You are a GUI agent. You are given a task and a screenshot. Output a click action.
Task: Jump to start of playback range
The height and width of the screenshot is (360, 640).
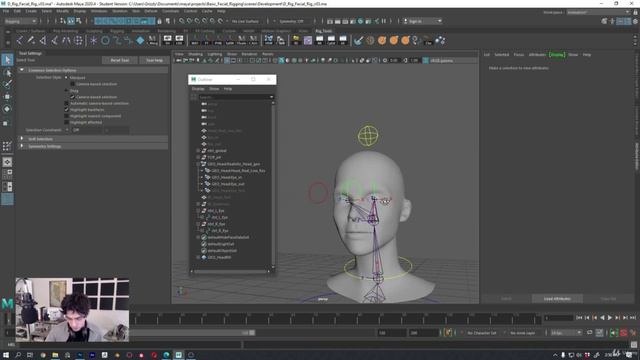[x=579, y=318]
